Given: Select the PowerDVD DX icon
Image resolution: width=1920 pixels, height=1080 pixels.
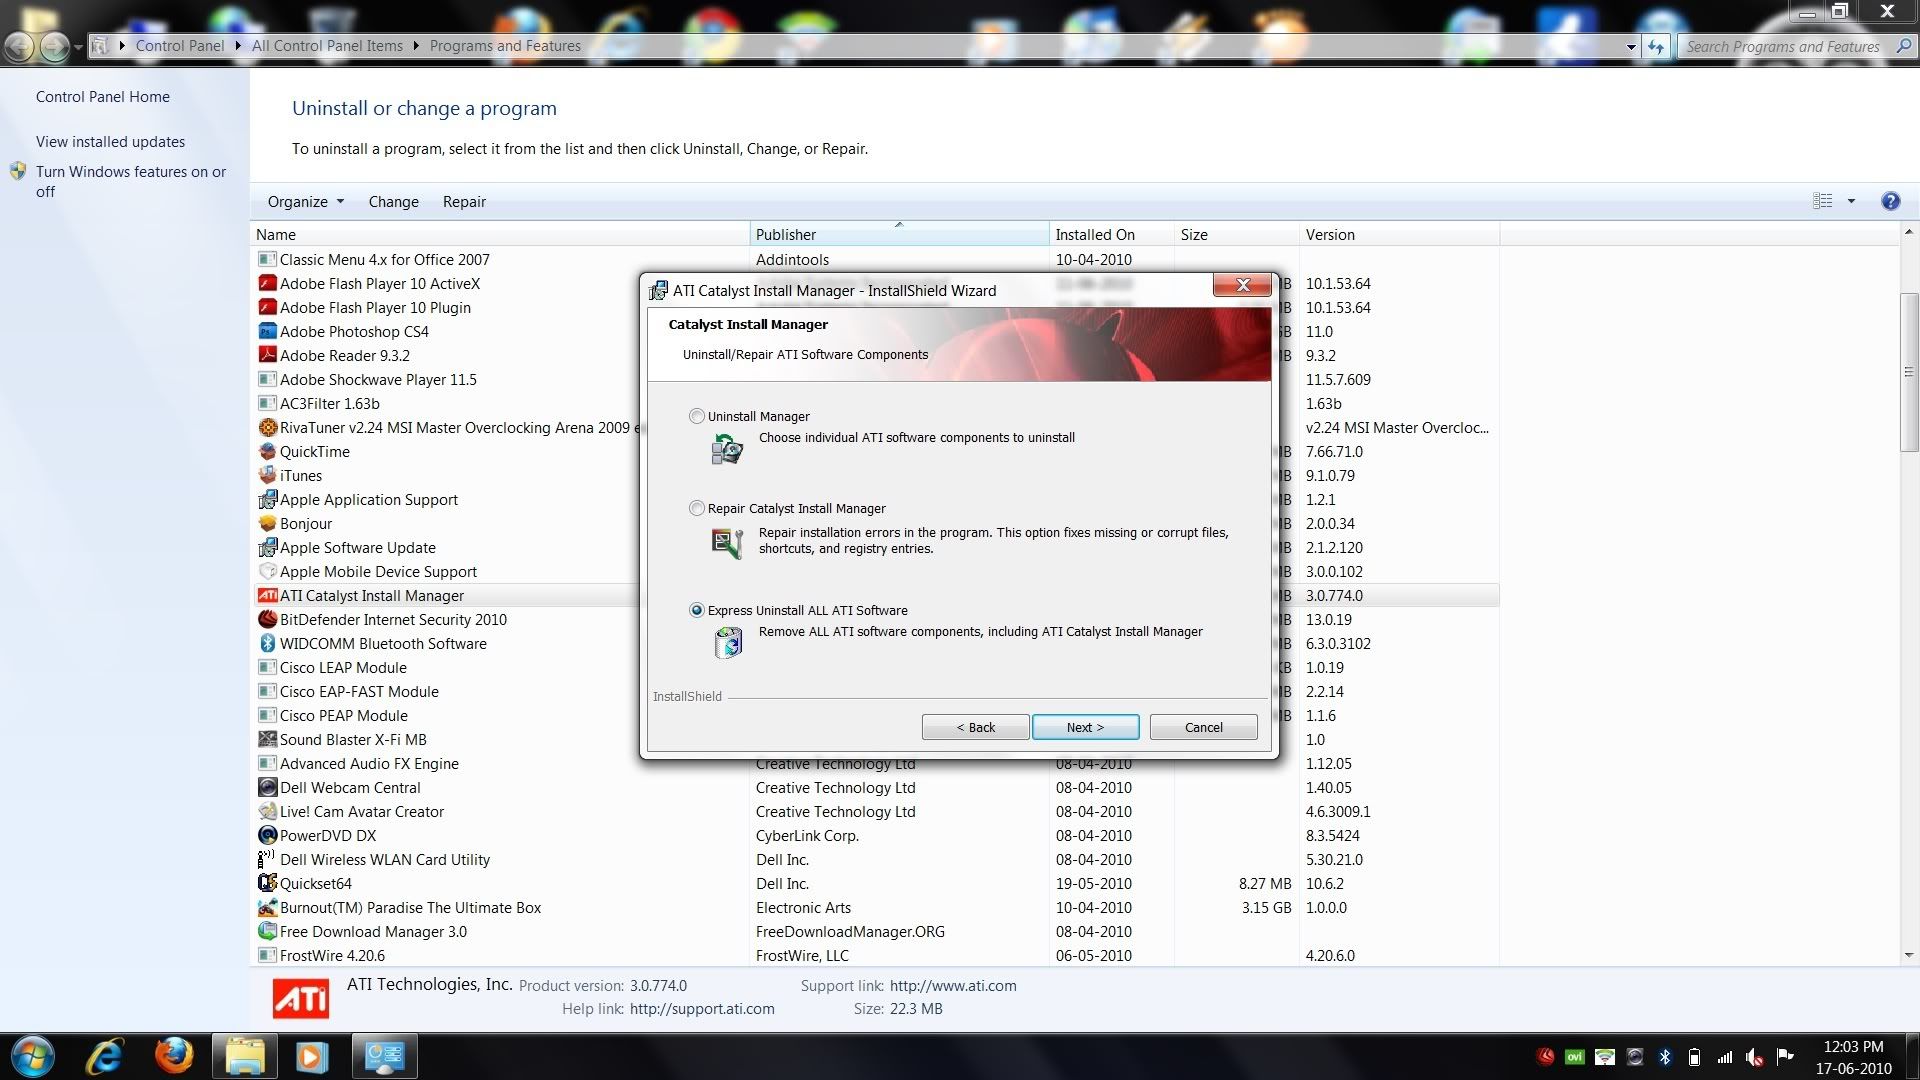Looking at the screenshot, I should tap(267, 835).
